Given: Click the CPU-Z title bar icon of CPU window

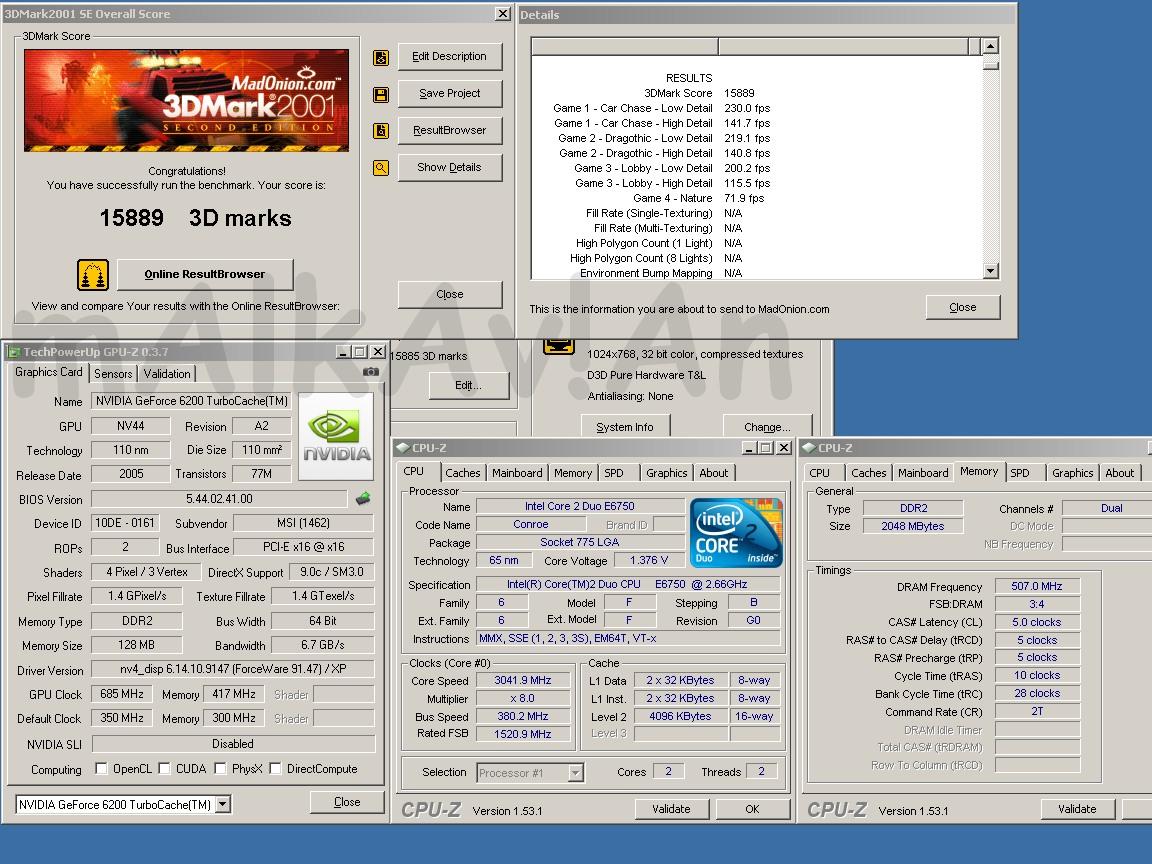Looking at the screenshot, I should pos(403,447).
